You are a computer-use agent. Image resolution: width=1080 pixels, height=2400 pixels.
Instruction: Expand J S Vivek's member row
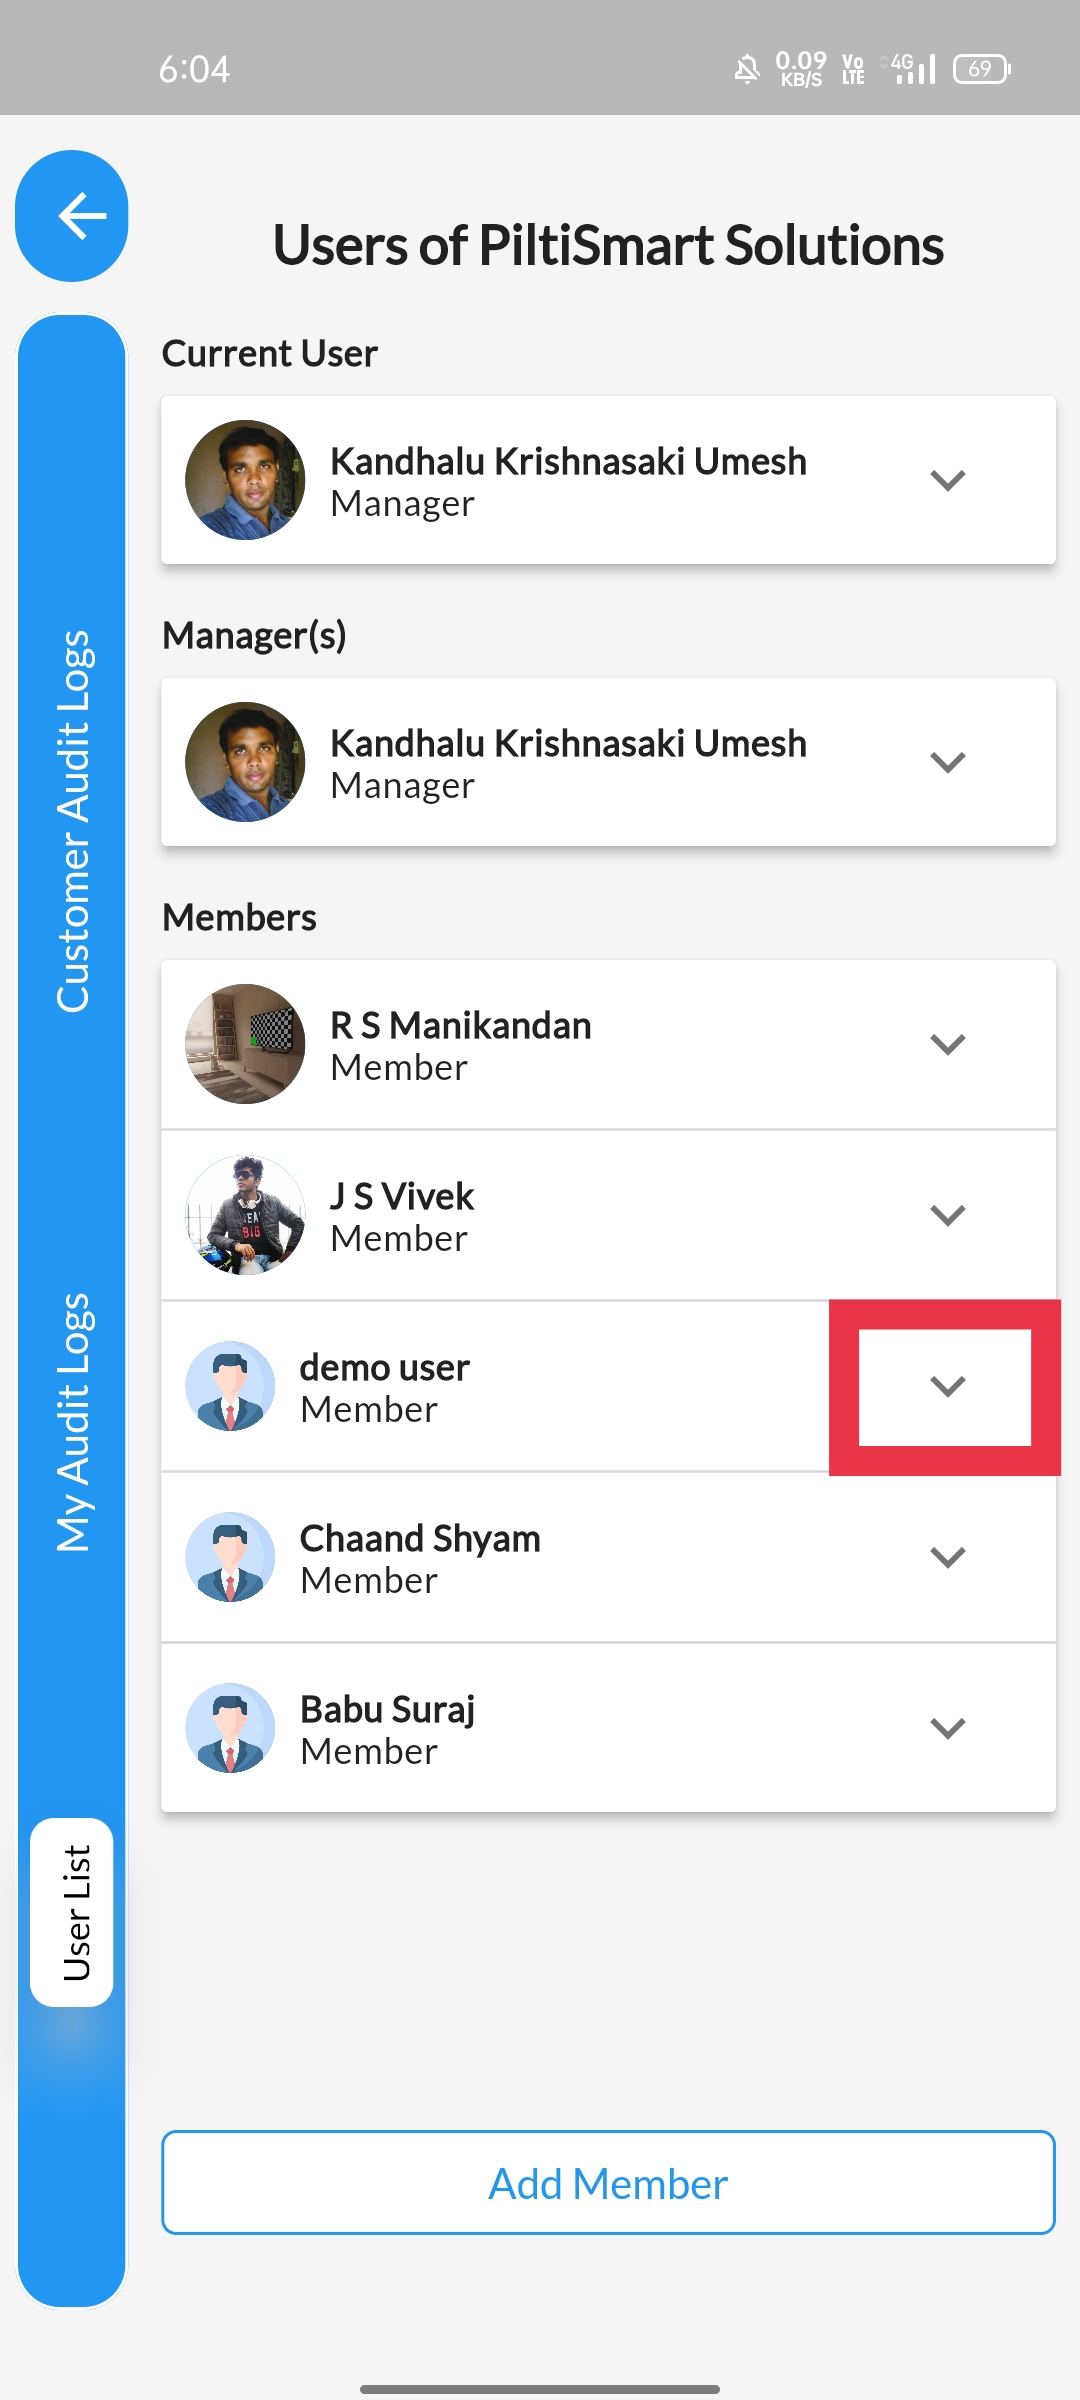tap(947, 1215)
